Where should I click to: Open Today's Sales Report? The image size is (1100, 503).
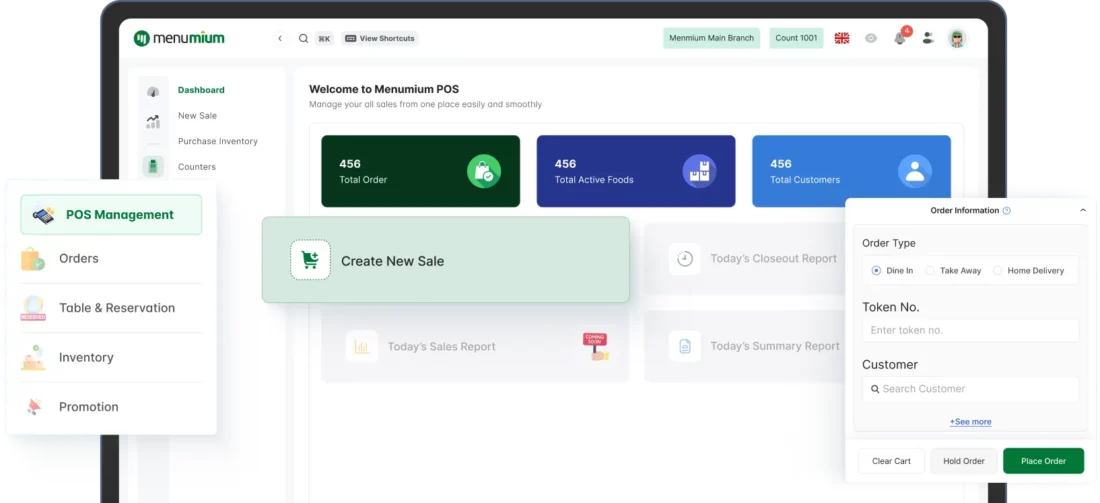475,347
